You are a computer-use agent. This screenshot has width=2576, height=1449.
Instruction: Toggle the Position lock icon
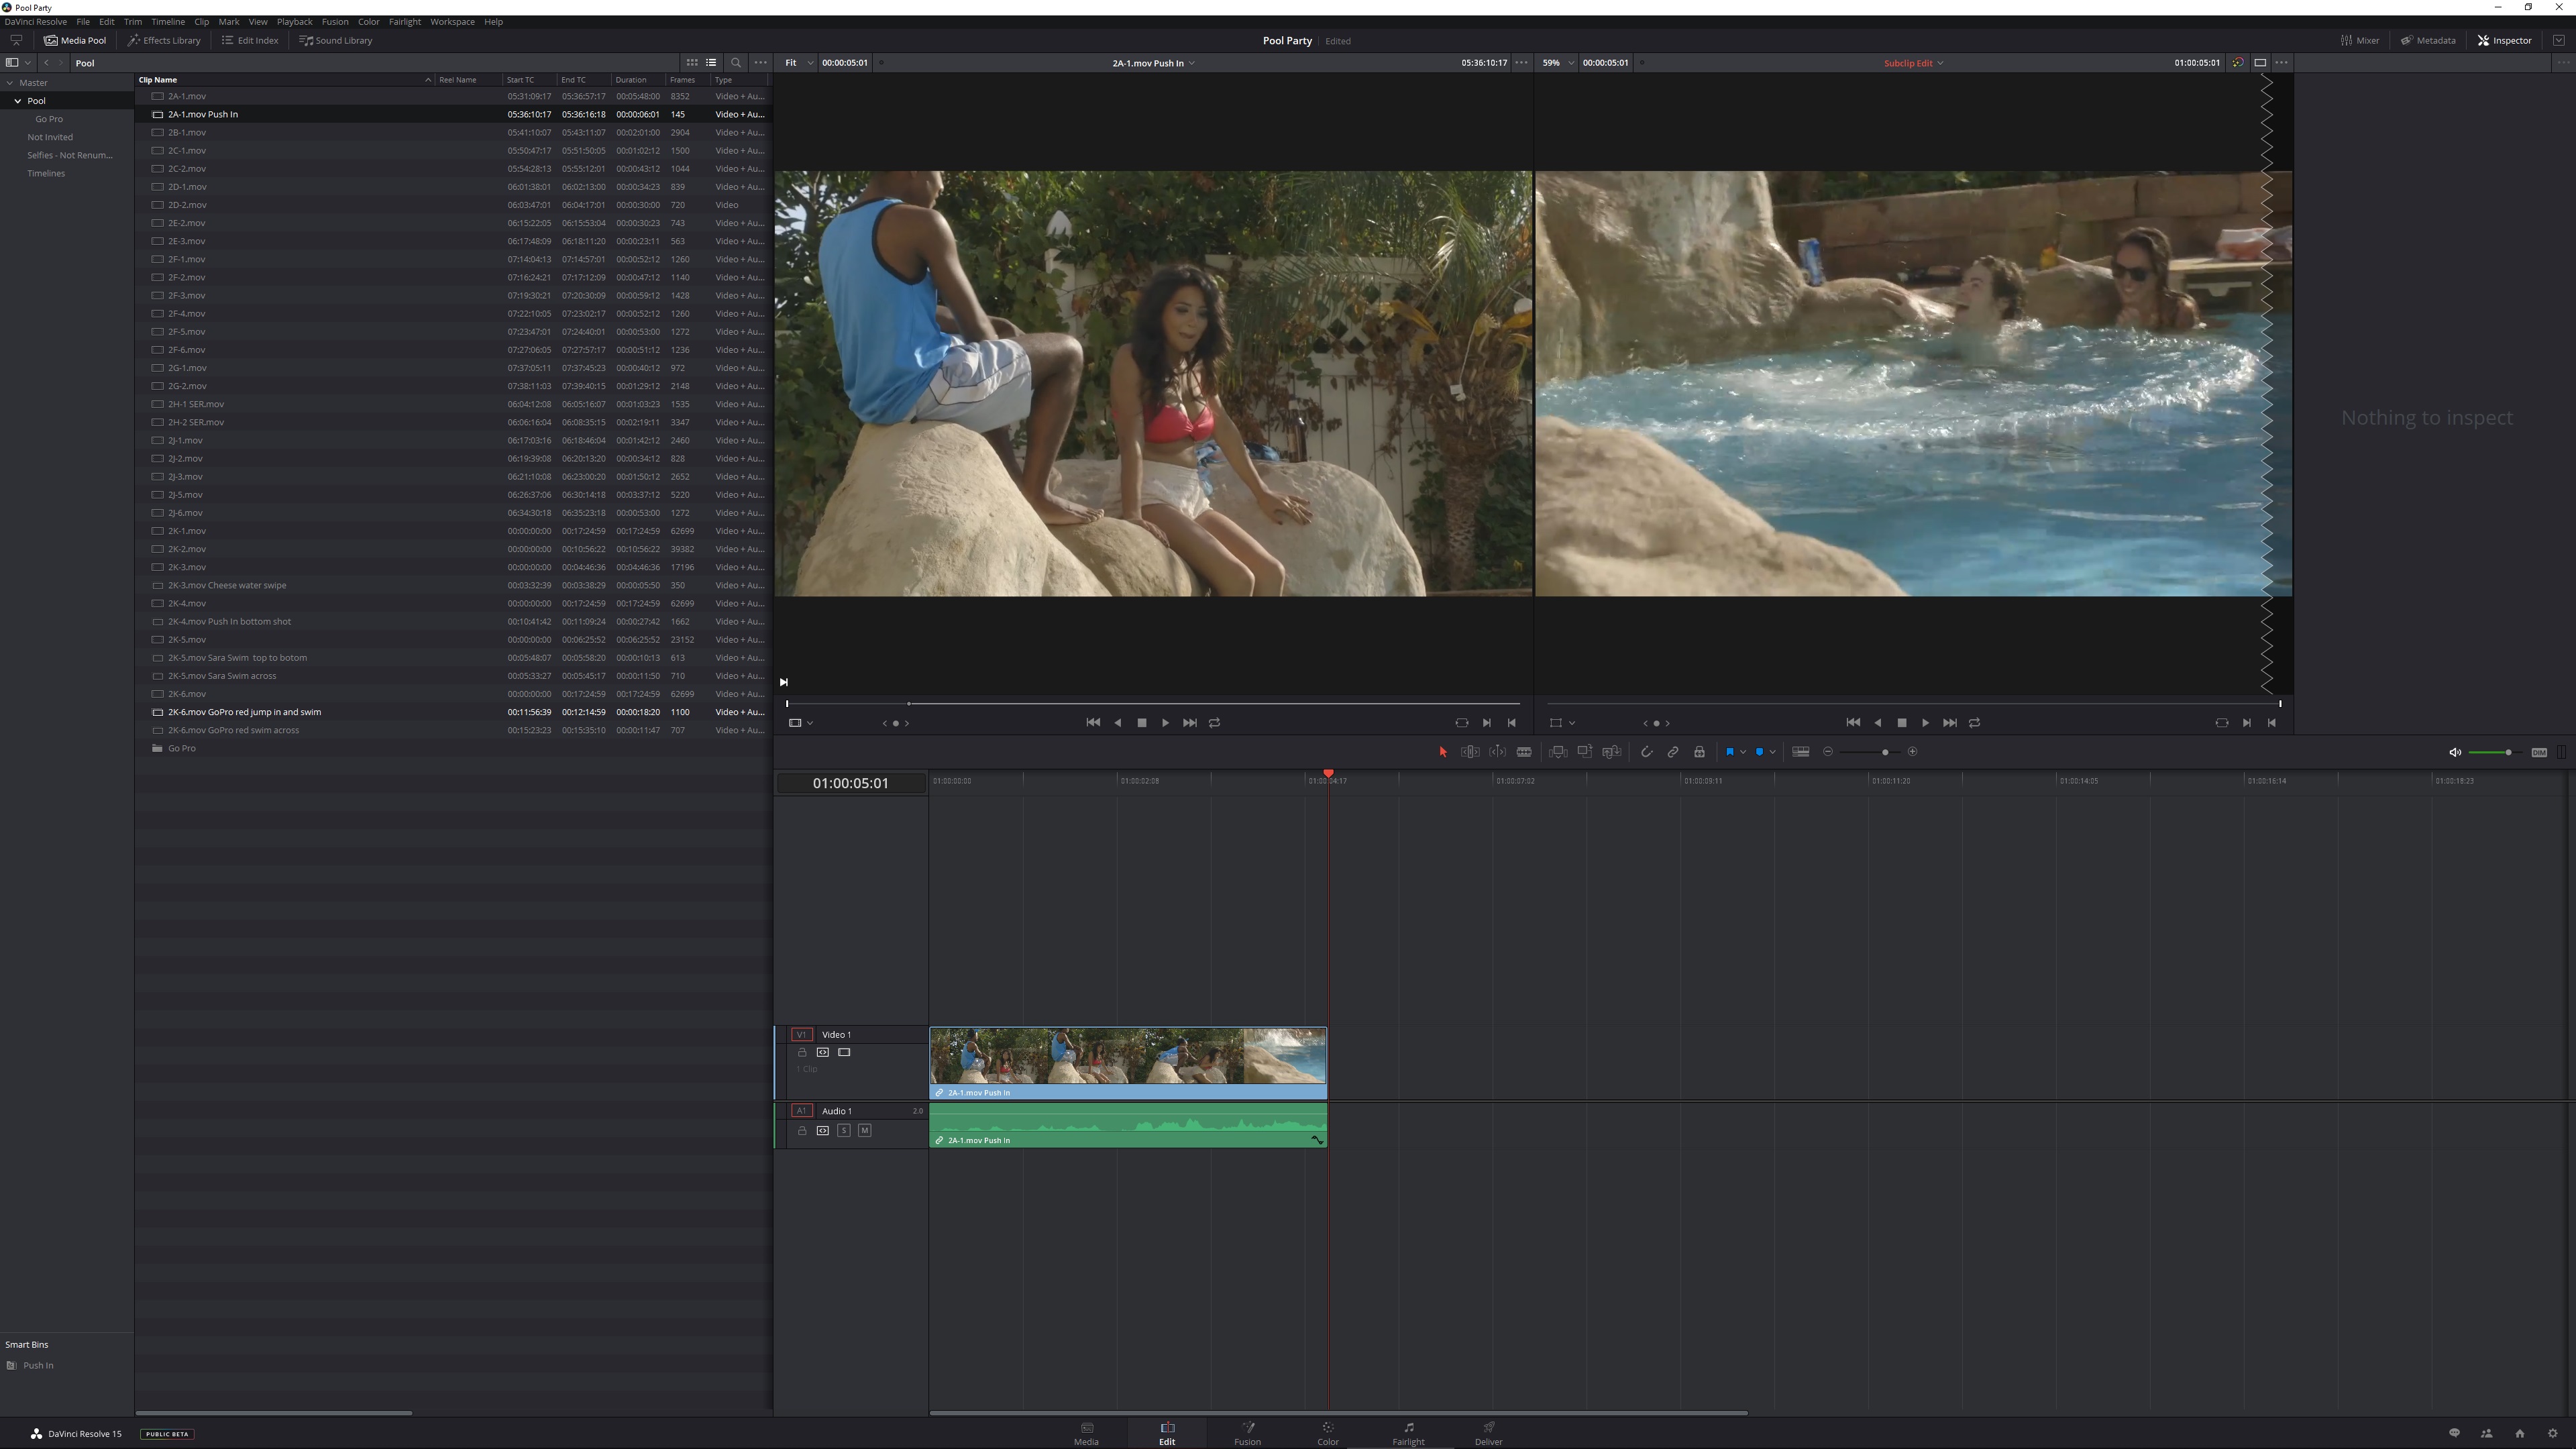[x=1699, y=752]
